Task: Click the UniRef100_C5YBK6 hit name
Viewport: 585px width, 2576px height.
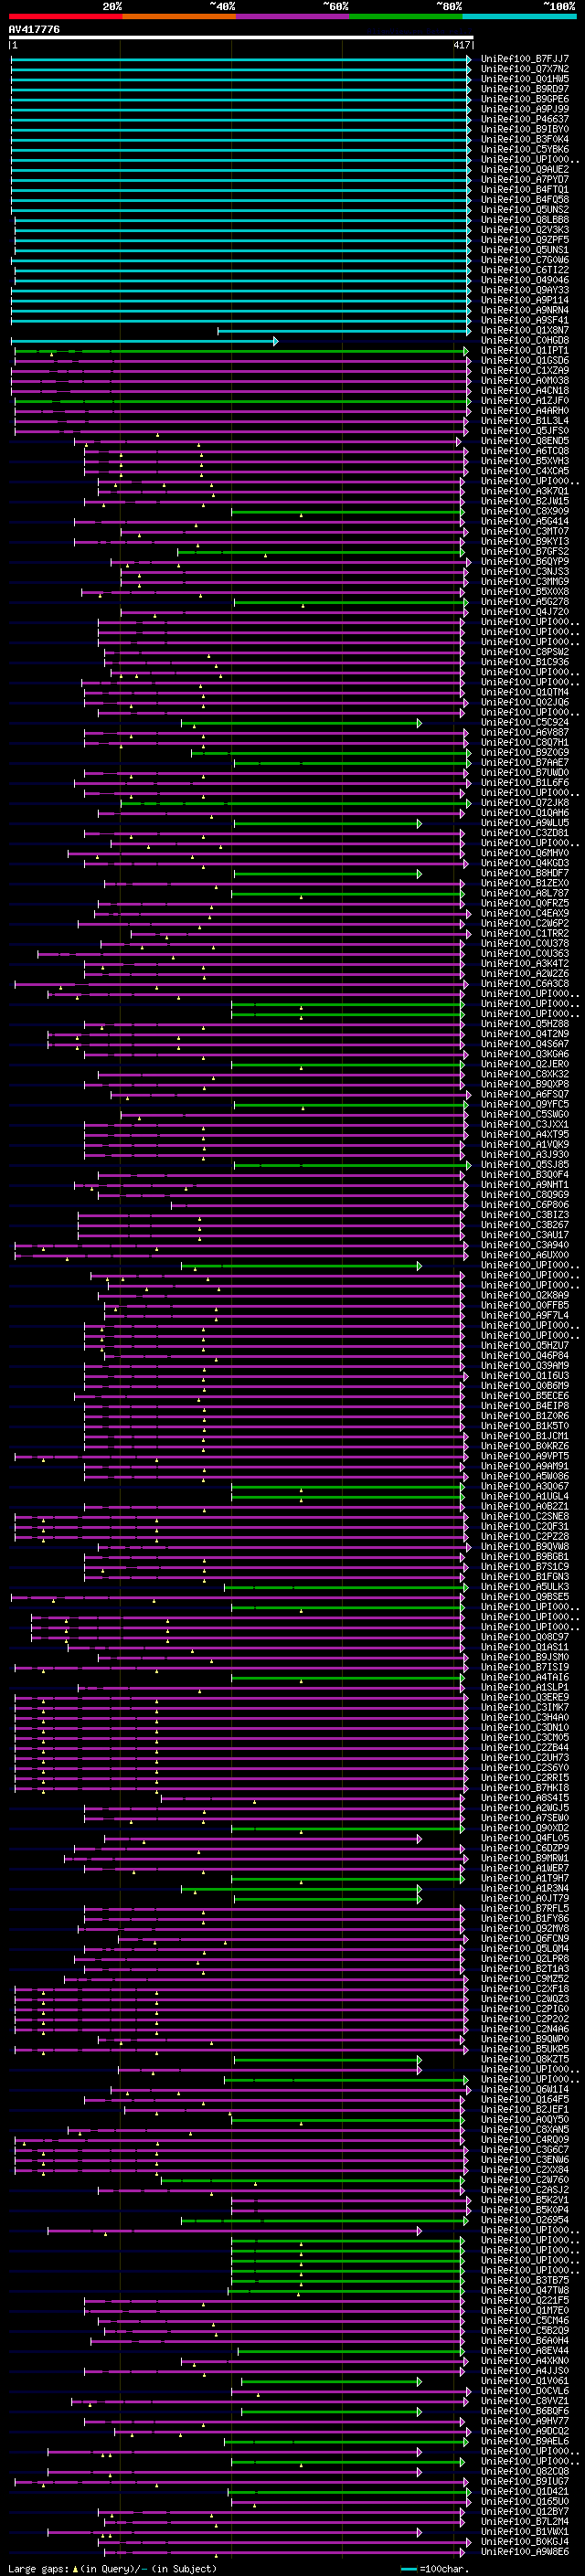Action: click(x=524, y=149)
